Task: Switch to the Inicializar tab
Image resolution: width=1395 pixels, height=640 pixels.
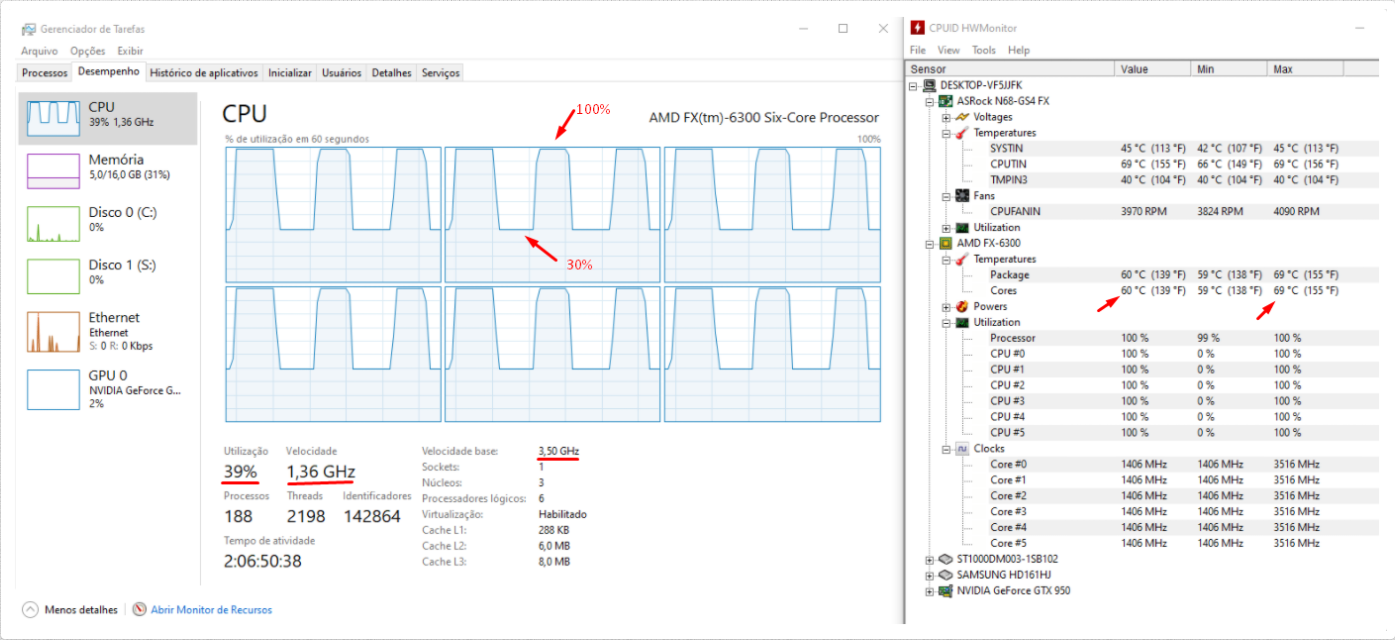Action: click(x=290, y=73)
